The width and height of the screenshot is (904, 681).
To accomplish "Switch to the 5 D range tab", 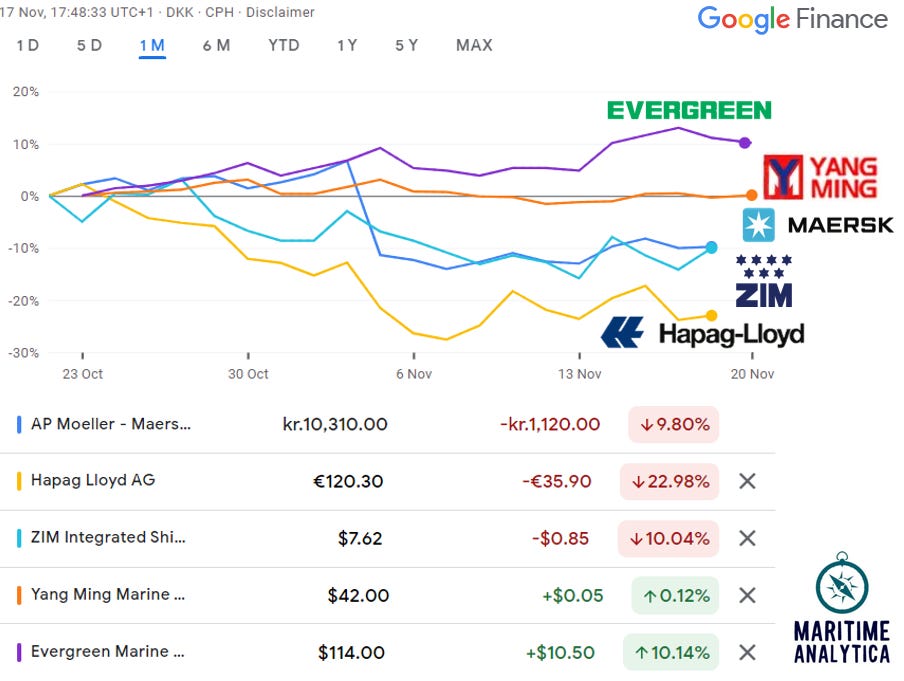I will coord(89,46).
